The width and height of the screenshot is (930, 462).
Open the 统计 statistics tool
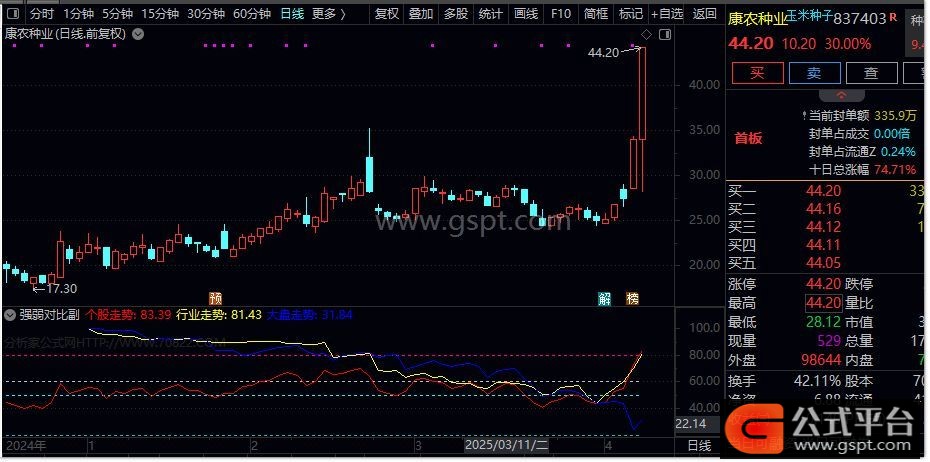491,14
